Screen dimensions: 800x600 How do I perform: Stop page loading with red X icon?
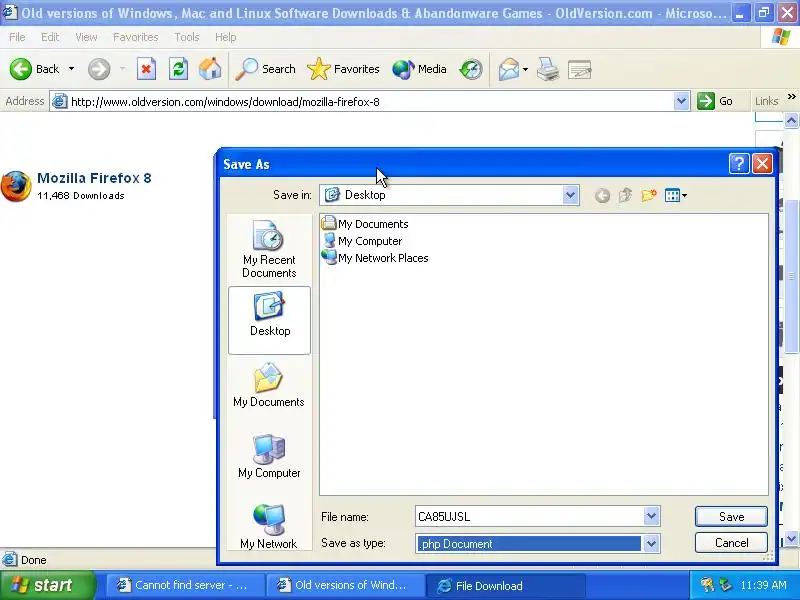tap(146, 69)
